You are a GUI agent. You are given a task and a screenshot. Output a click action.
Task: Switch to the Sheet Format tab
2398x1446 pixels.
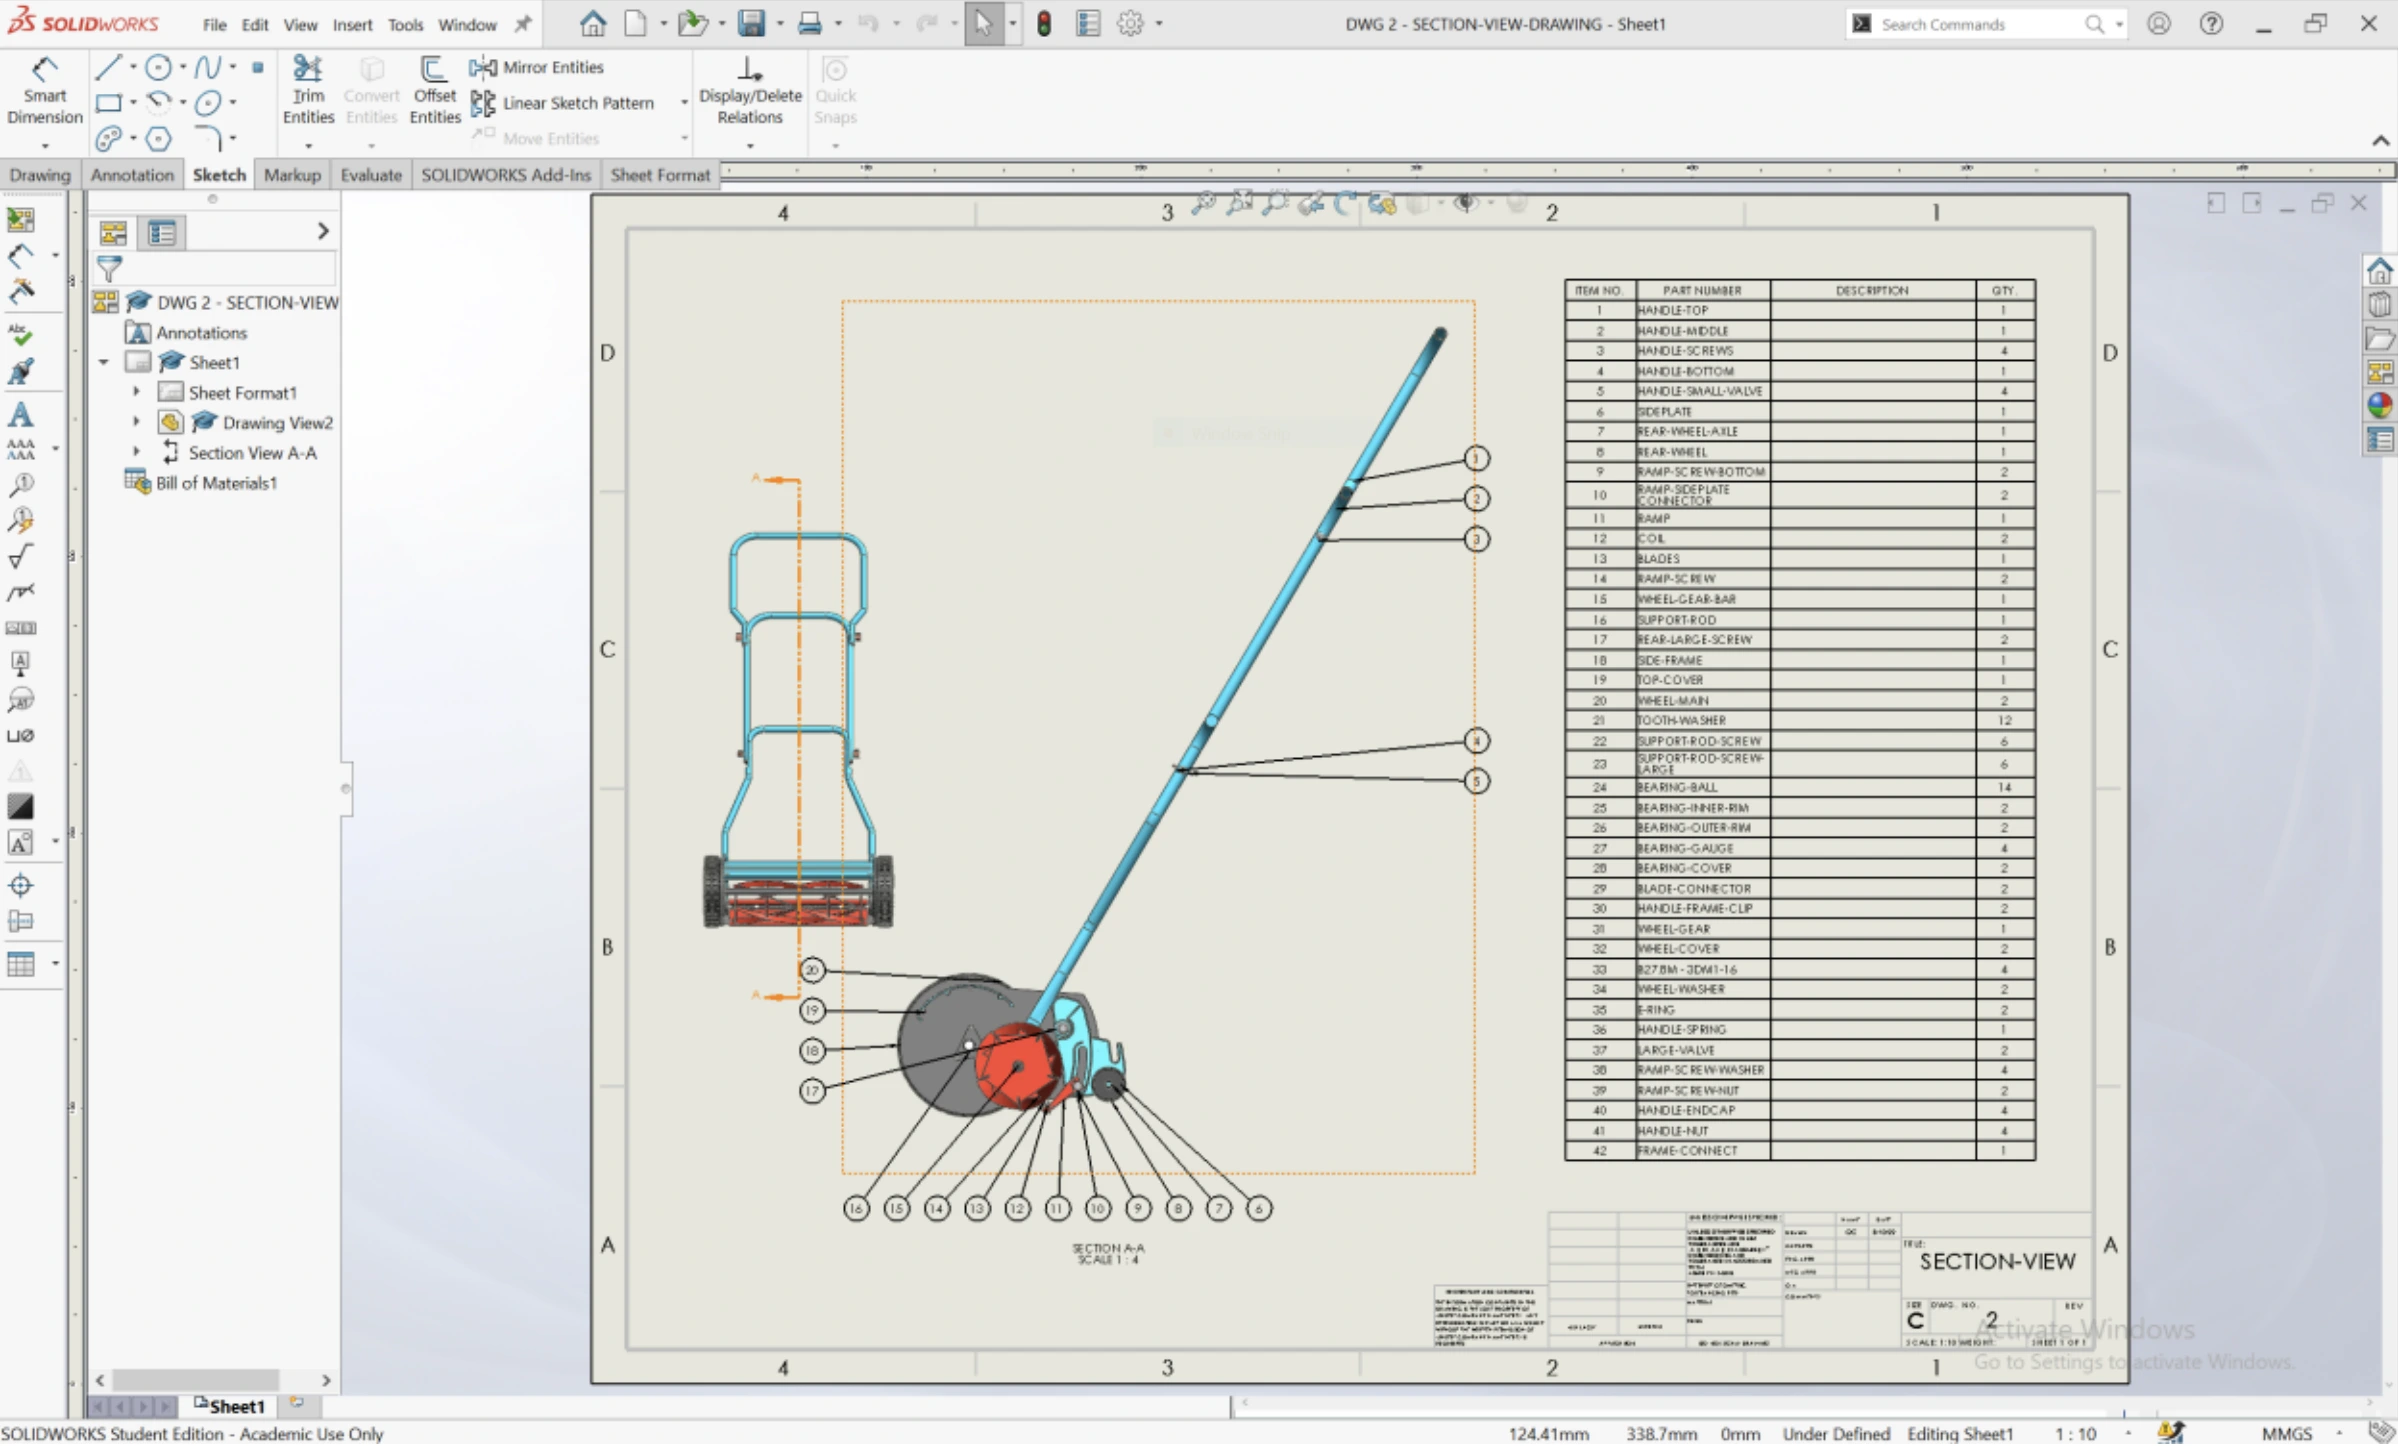click(660, 175)
